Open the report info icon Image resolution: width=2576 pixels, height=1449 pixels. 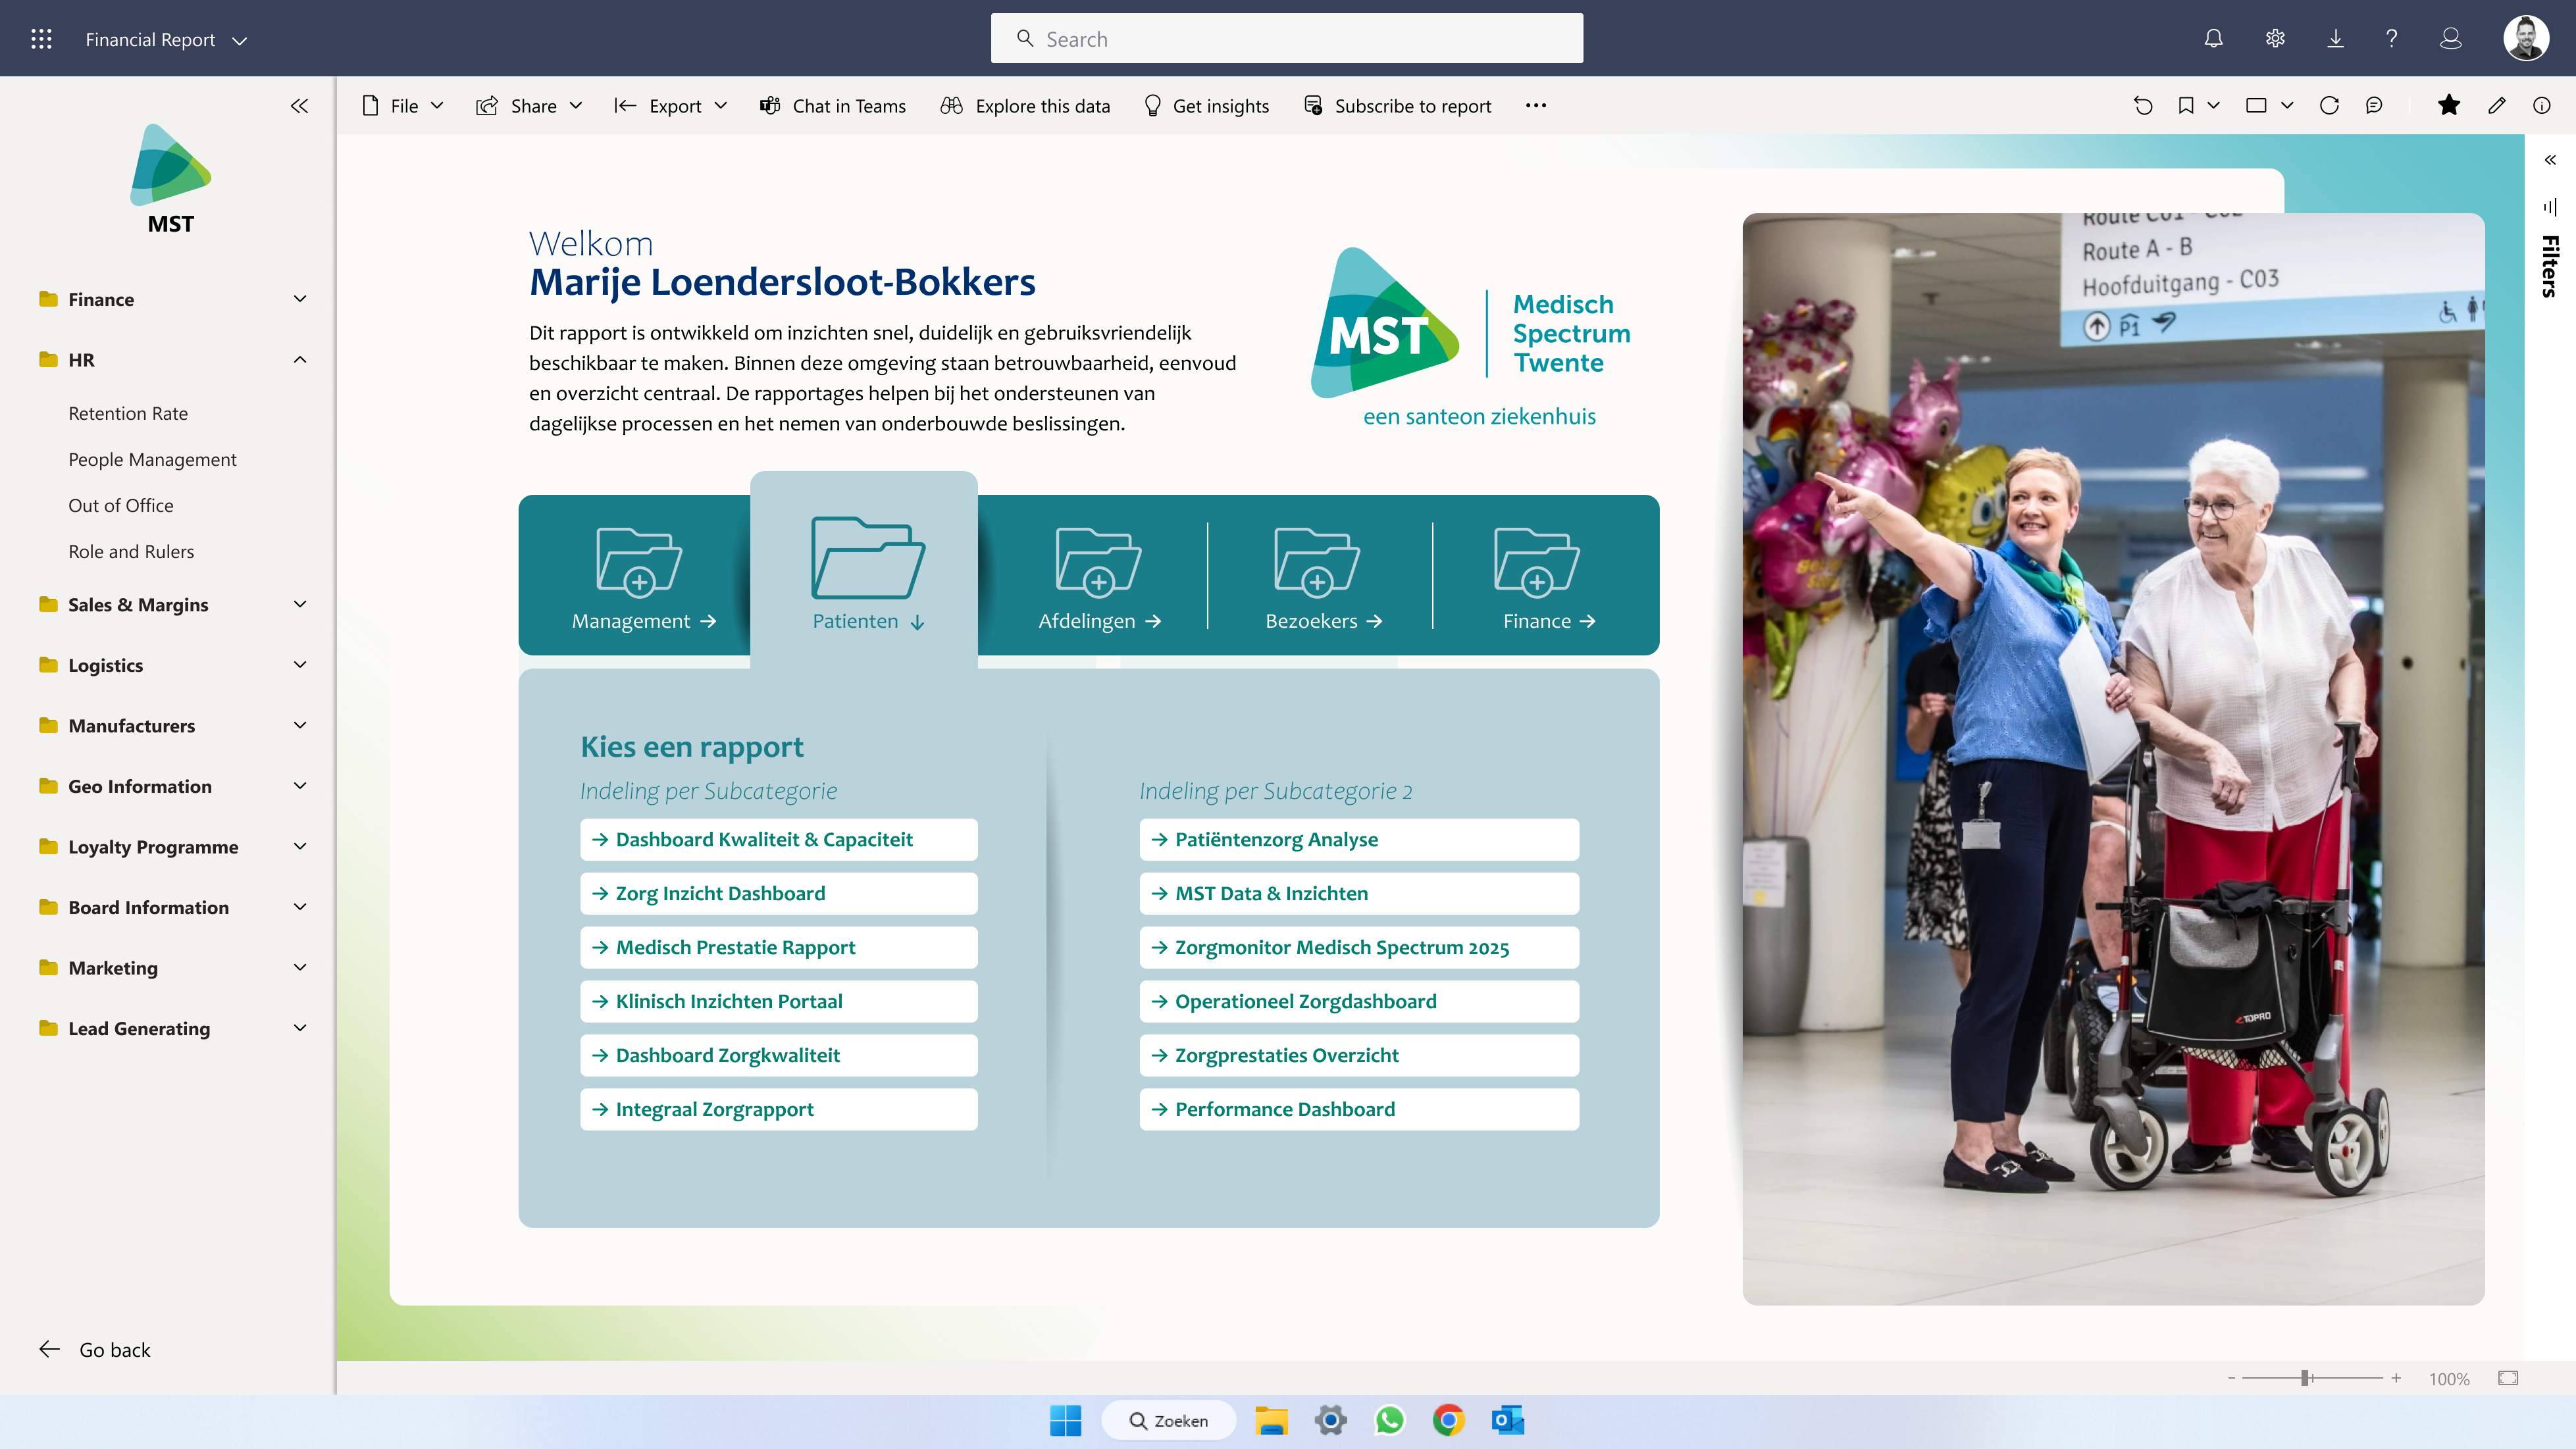click(2541, 106)
